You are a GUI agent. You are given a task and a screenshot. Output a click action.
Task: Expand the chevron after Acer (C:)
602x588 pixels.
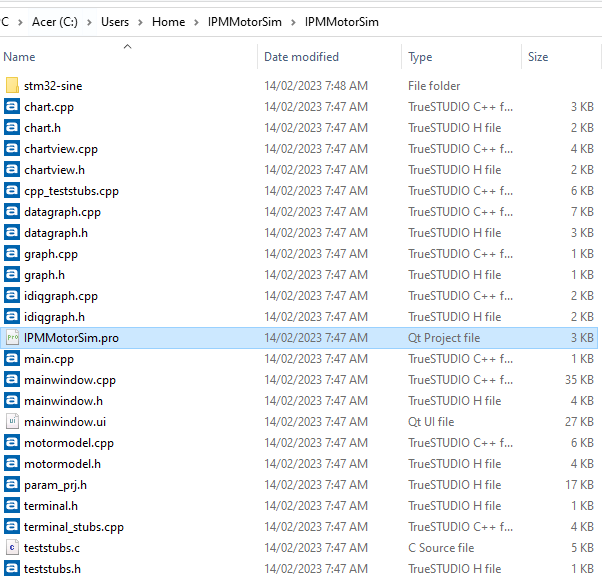(x=89, y=22)
